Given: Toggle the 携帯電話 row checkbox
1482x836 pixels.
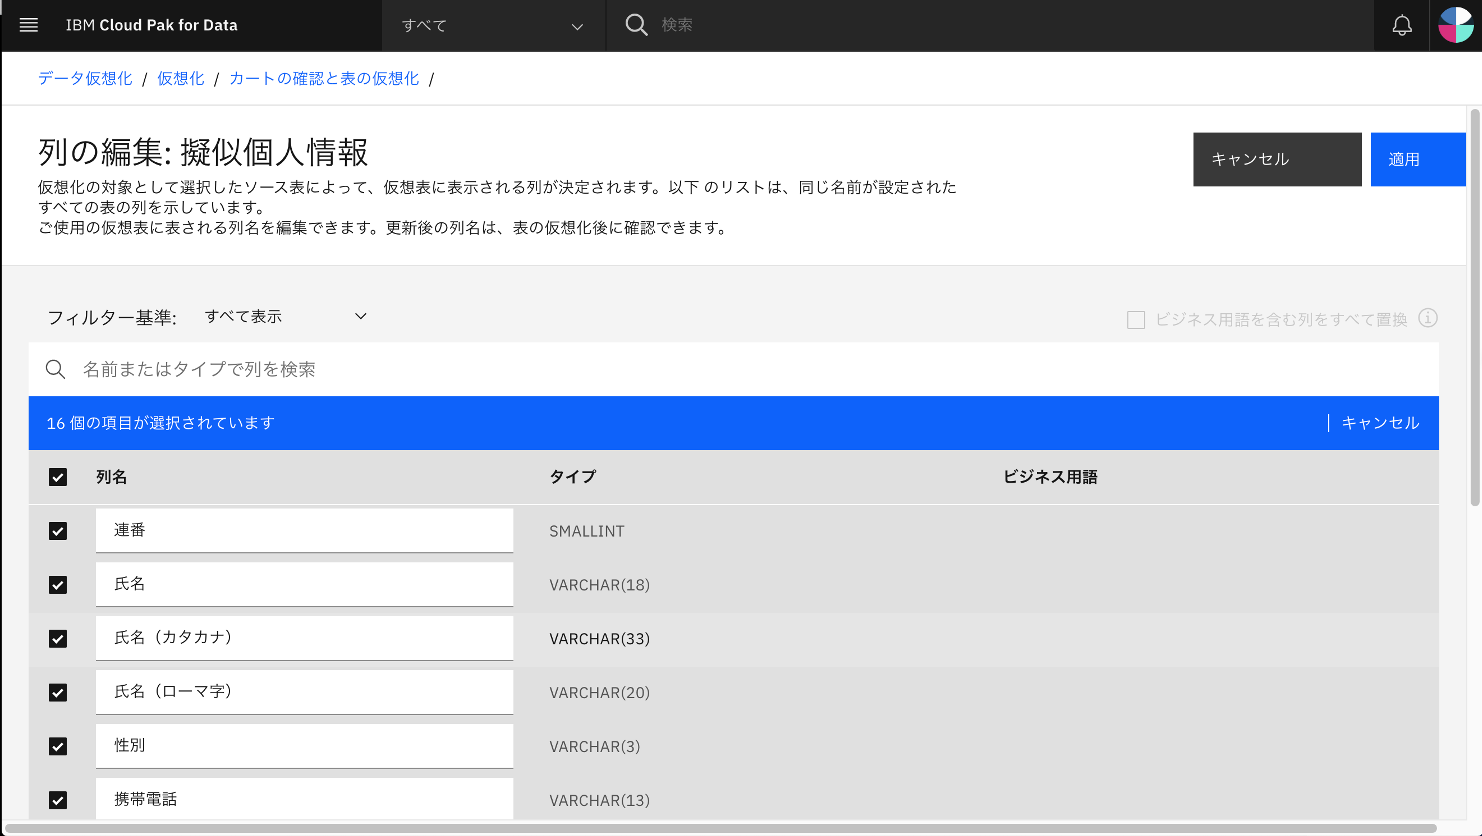Looking at the screenshot, I should [x=58, y=800].
